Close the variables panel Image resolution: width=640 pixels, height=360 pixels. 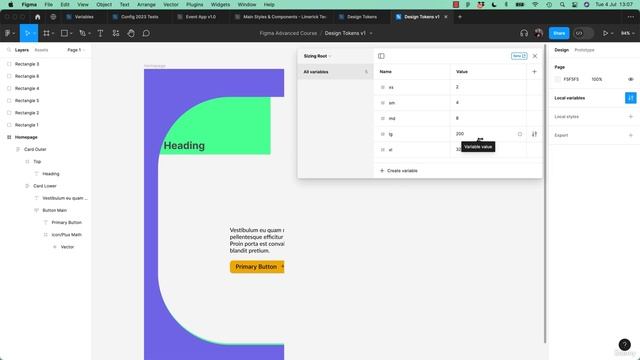click(535, 56)
